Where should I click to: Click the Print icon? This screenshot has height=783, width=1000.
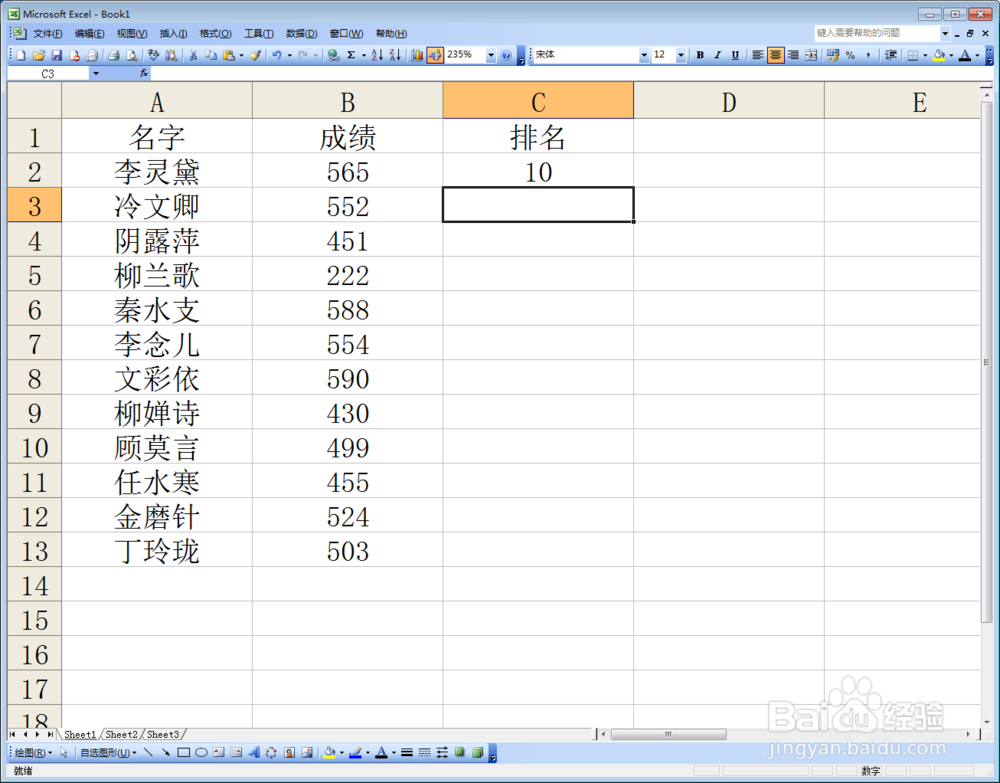114,55
